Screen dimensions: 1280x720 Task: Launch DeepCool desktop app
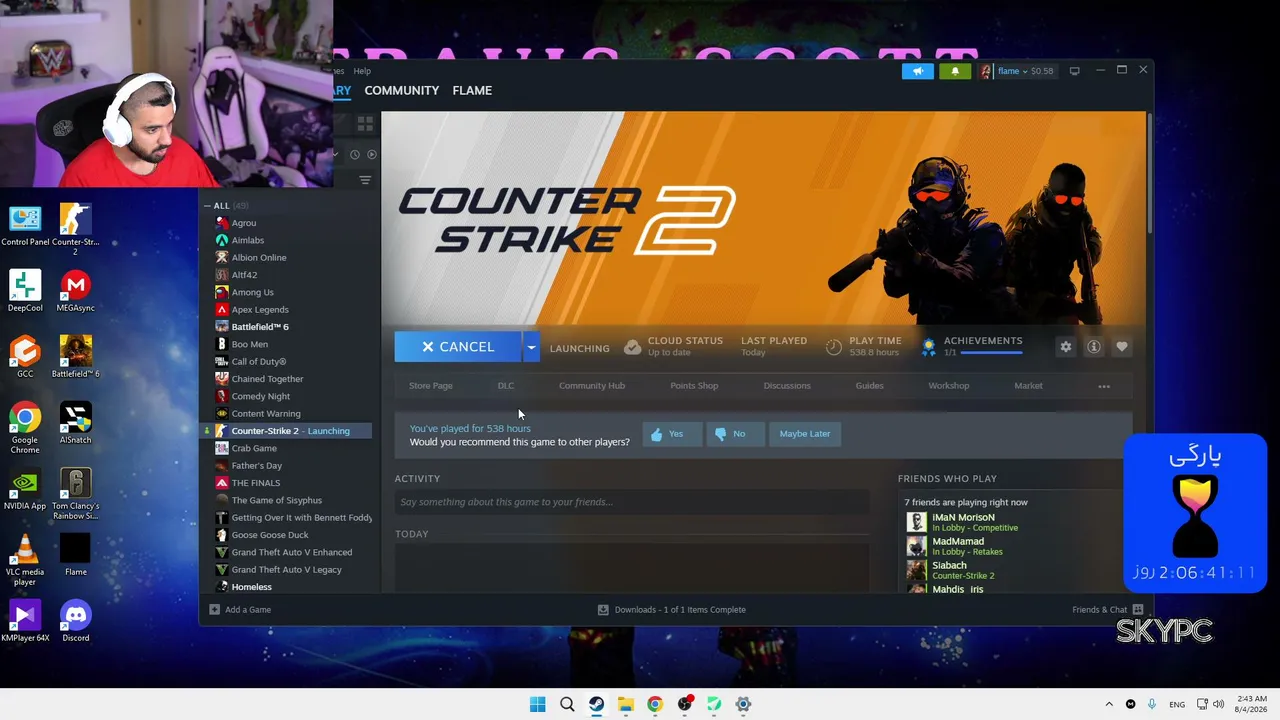tap(25, 291)
